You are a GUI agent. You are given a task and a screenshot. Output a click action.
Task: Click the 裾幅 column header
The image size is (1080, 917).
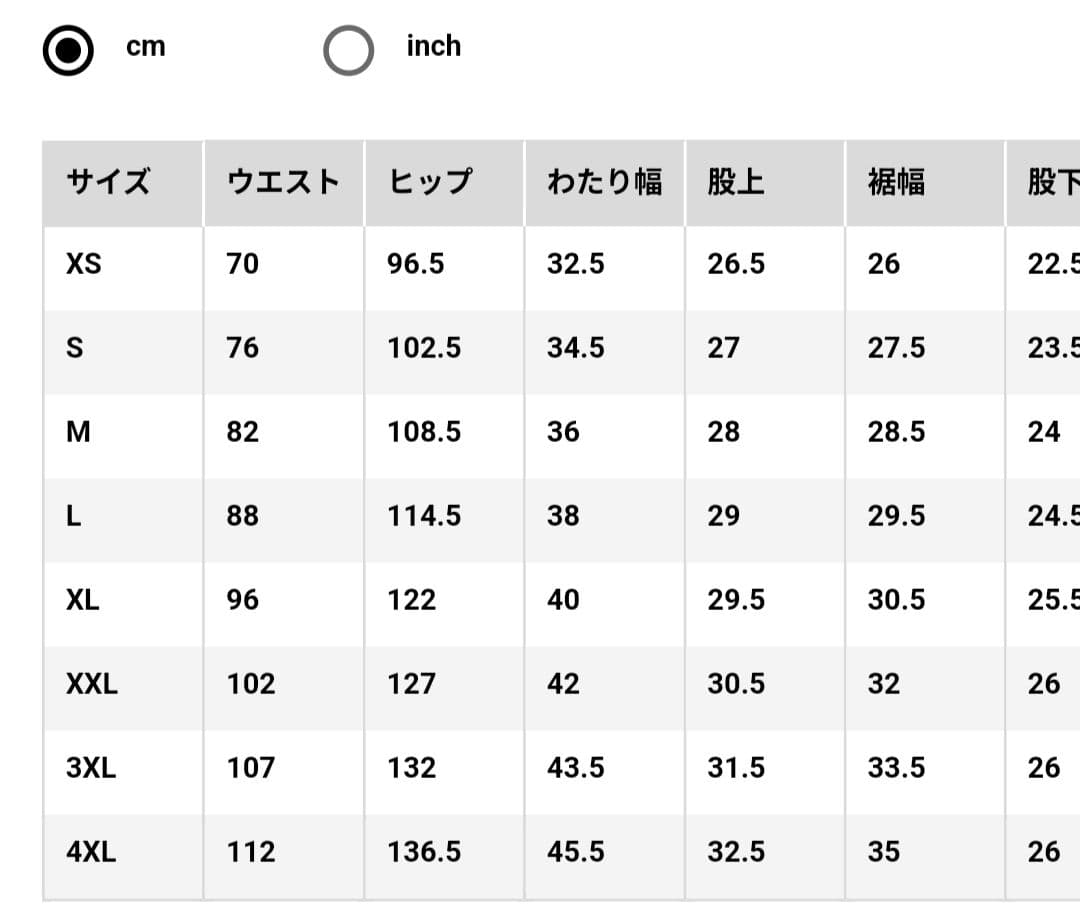[x=896, y=183]
